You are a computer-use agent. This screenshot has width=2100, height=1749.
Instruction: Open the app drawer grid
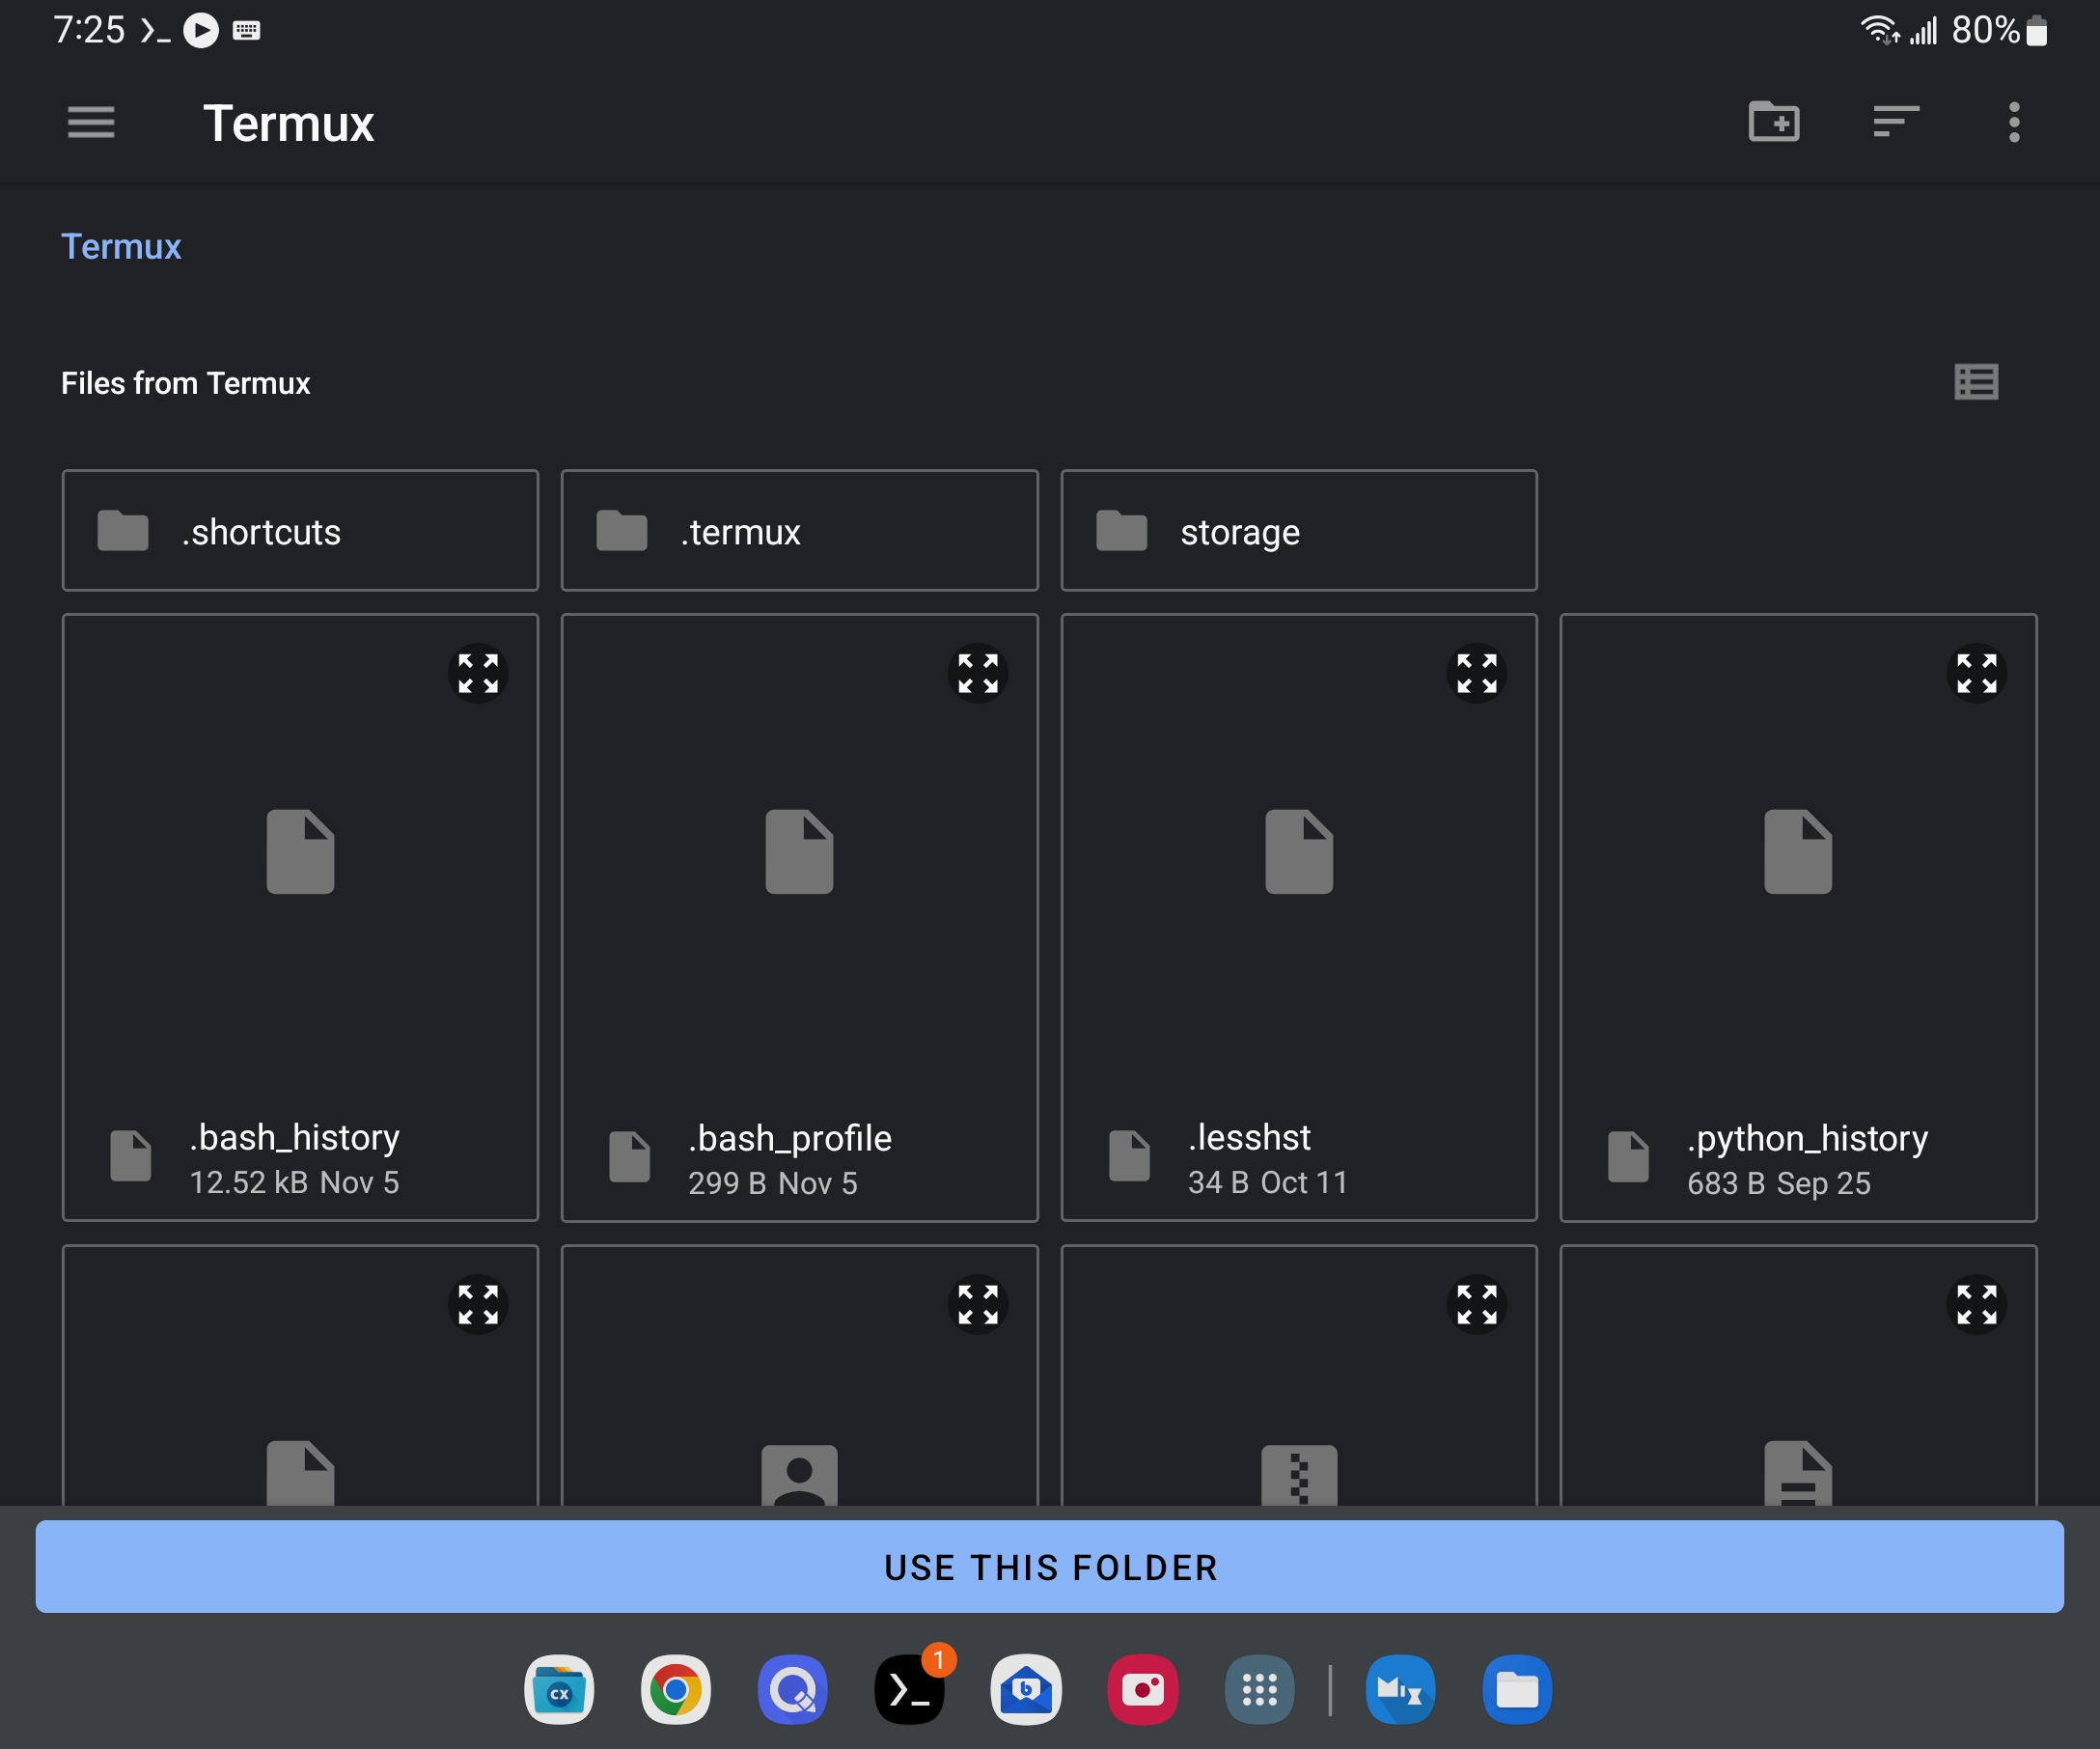click(x=1259, y=1689)
